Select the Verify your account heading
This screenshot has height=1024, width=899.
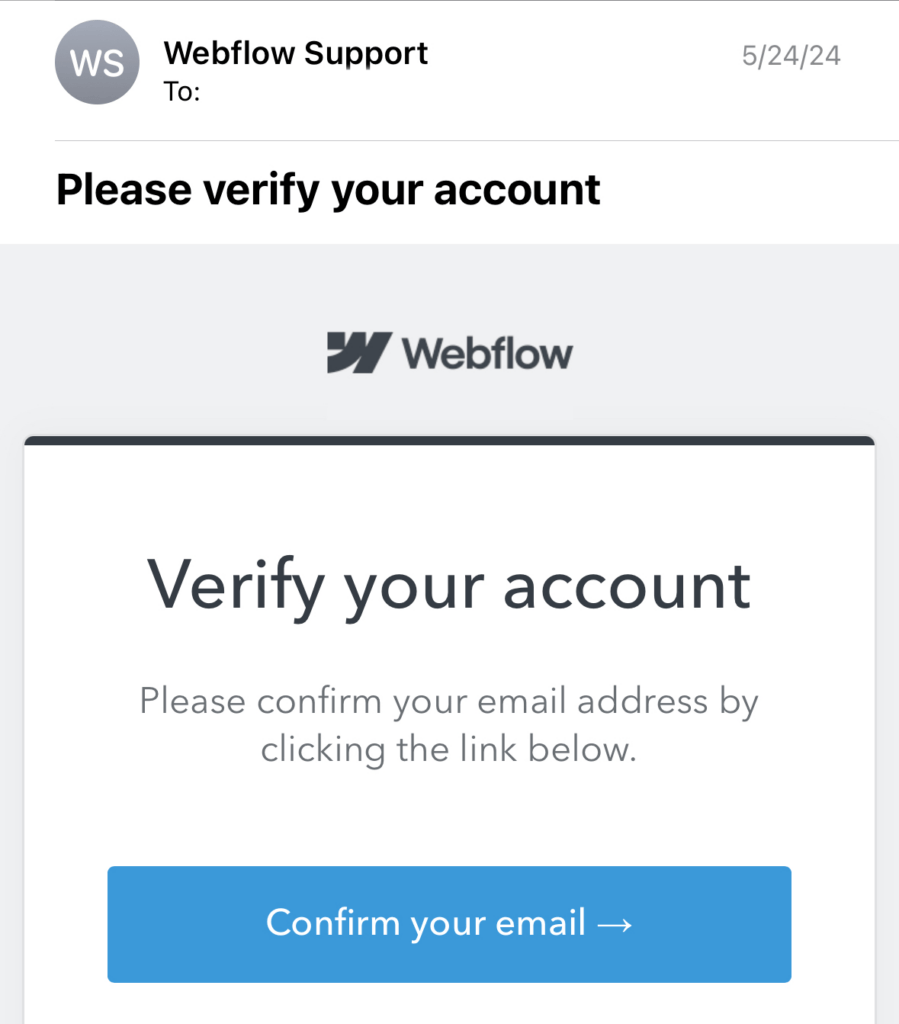coord(449,585)
